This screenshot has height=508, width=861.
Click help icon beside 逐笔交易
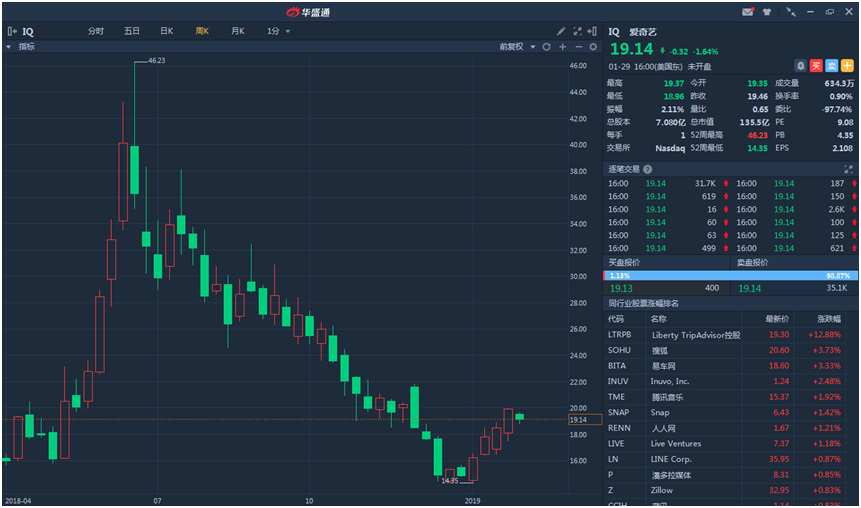(x=648, y=169)
